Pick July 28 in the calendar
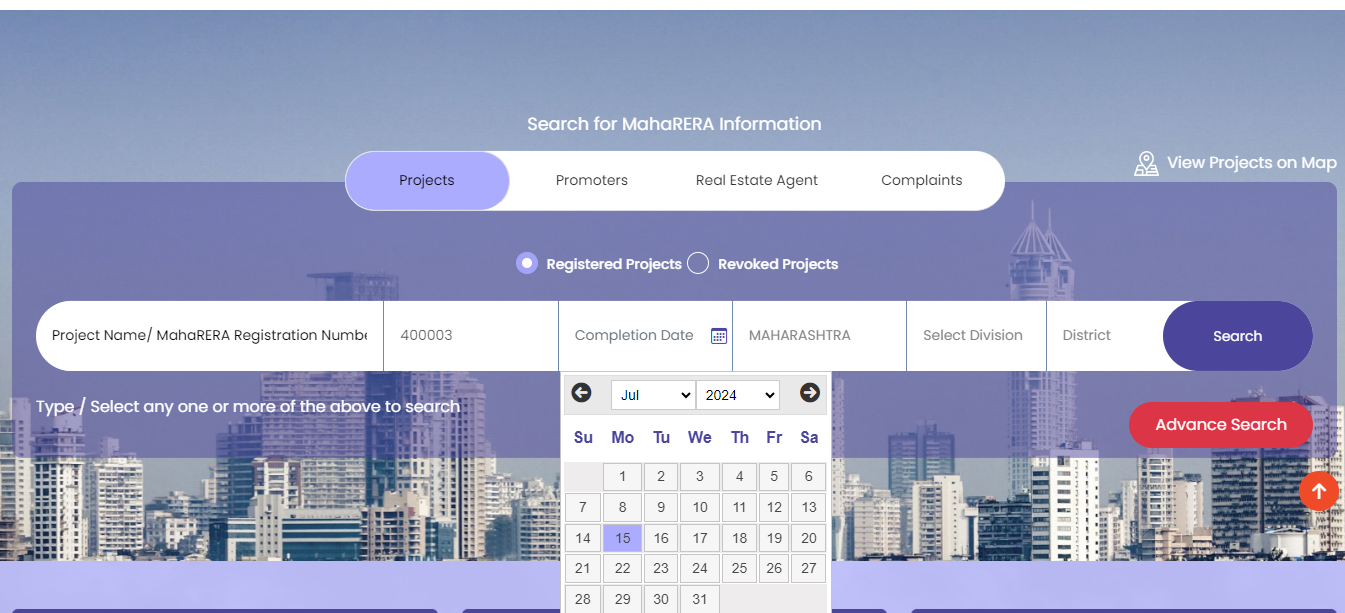 coord(583,599)
